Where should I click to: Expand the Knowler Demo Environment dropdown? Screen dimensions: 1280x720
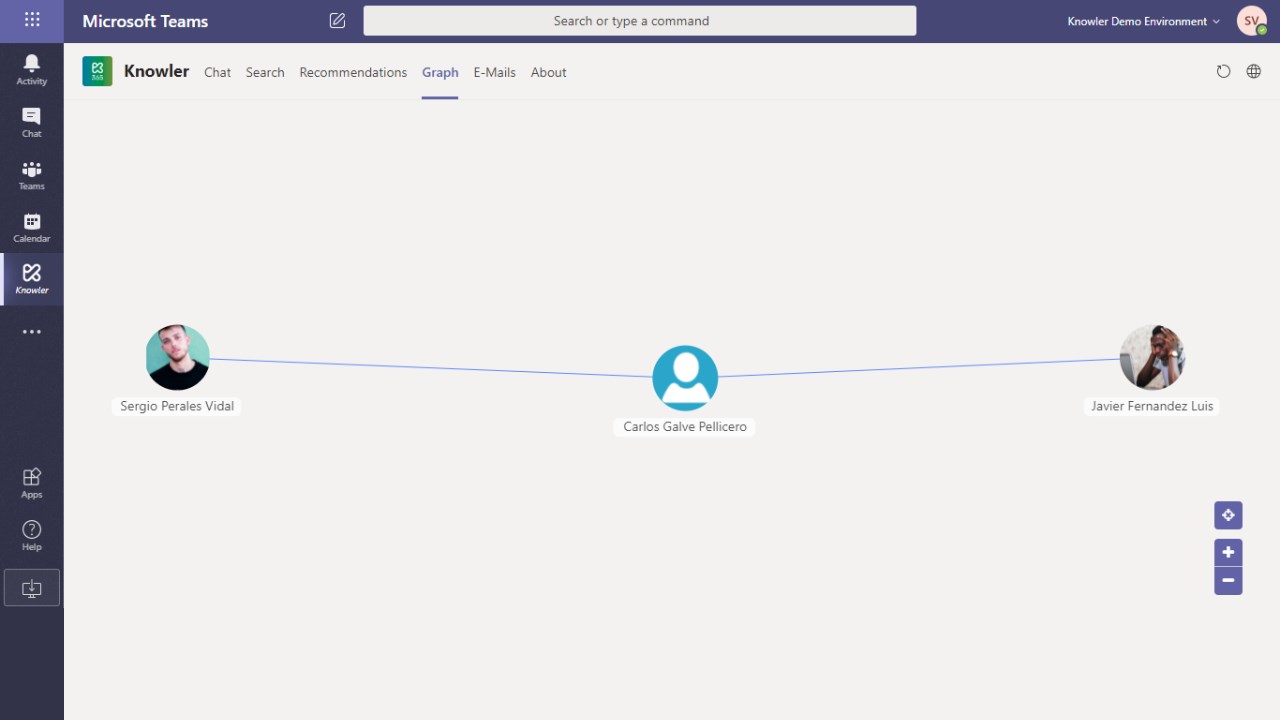[1143, 21]
